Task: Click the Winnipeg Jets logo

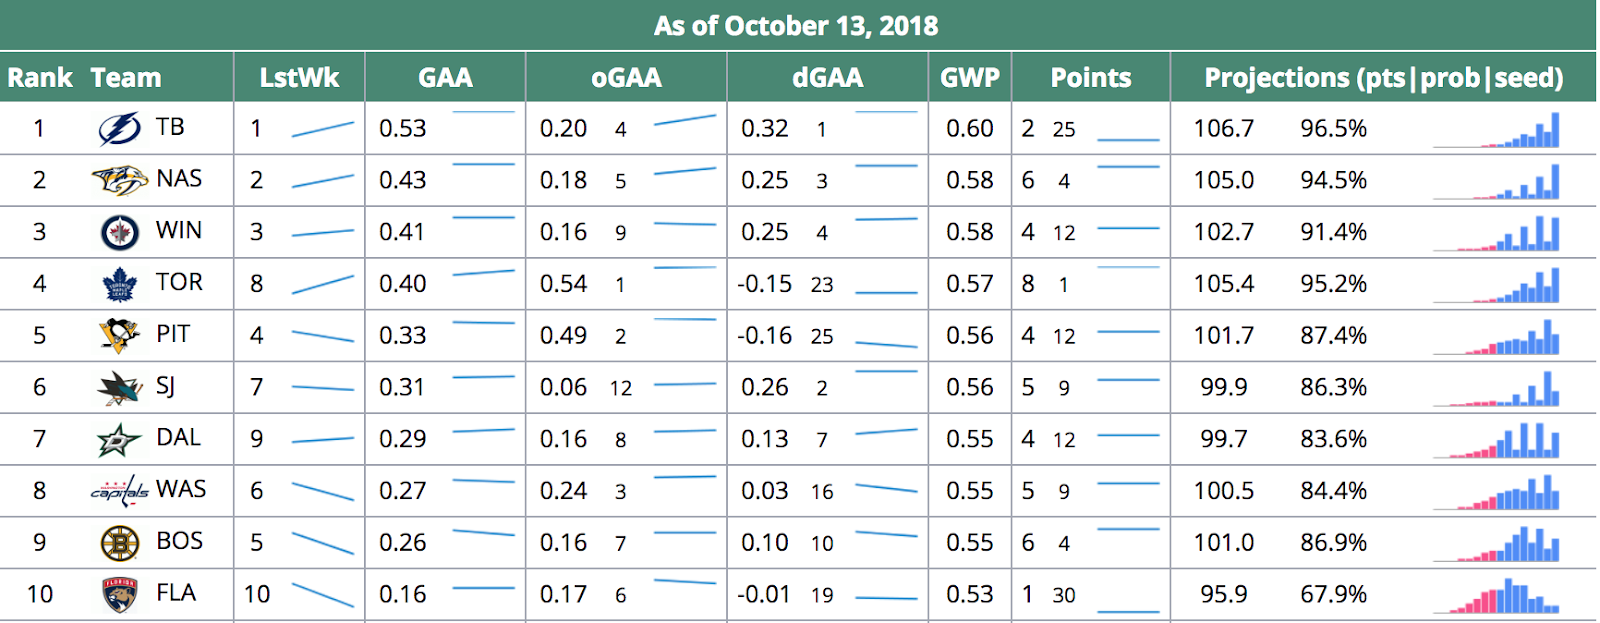Action: tap(119, 232)
